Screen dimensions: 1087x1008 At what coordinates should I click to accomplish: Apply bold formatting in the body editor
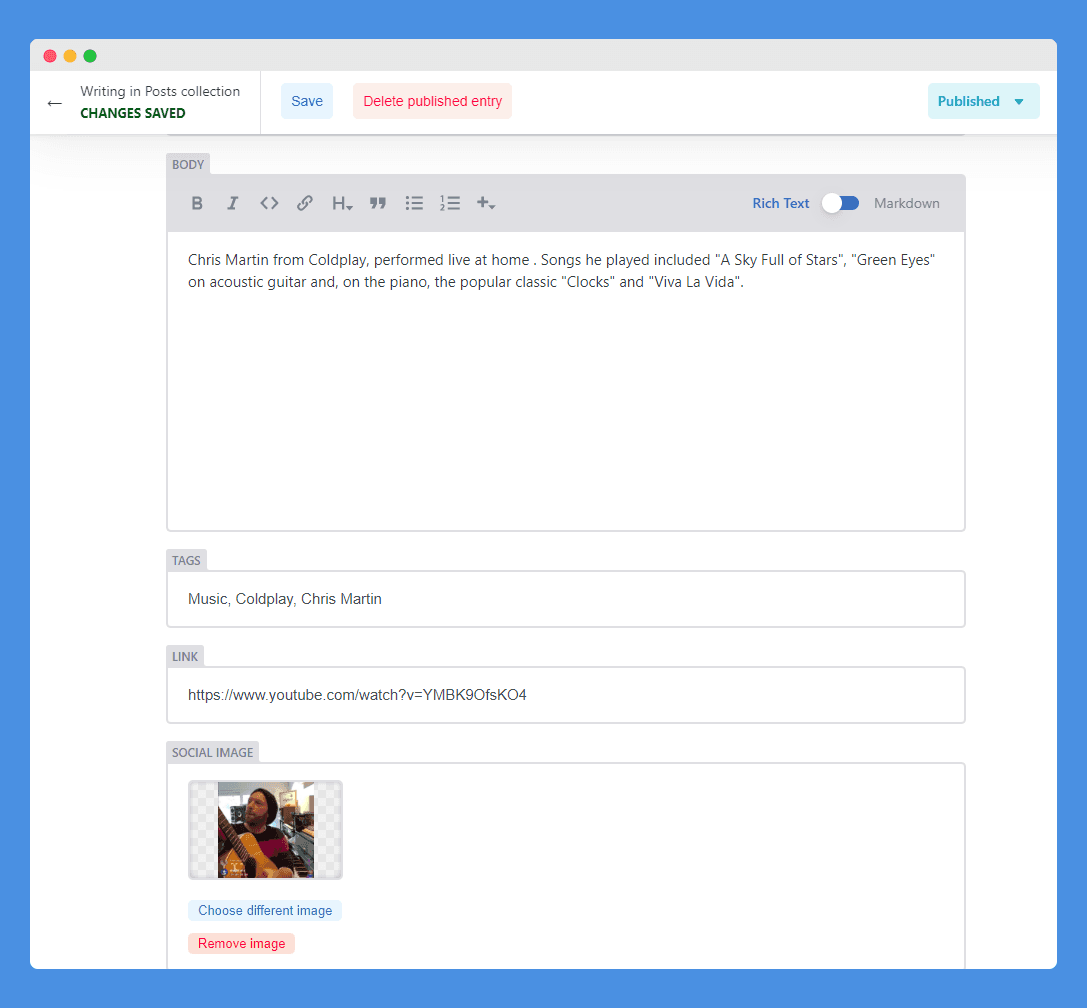[x=197, y=203]
